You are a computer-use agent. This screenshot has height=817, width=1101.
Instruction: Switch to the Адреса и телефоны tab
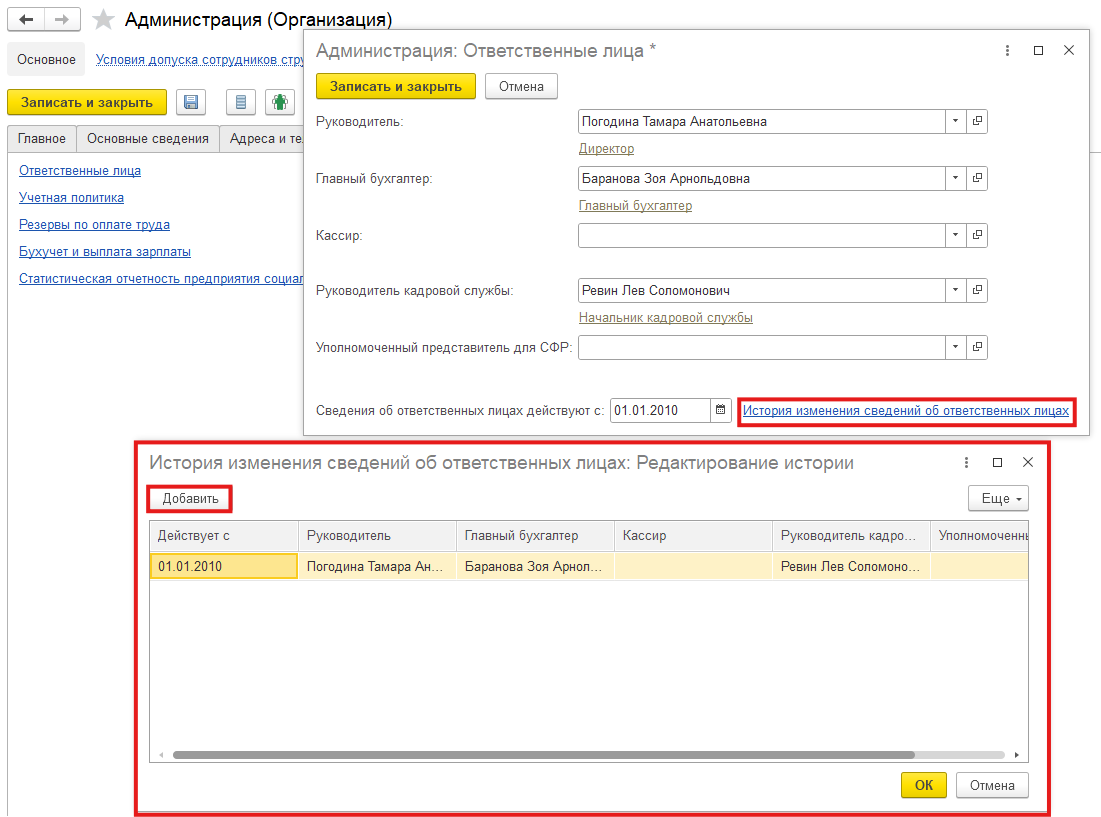click(262, 139)
